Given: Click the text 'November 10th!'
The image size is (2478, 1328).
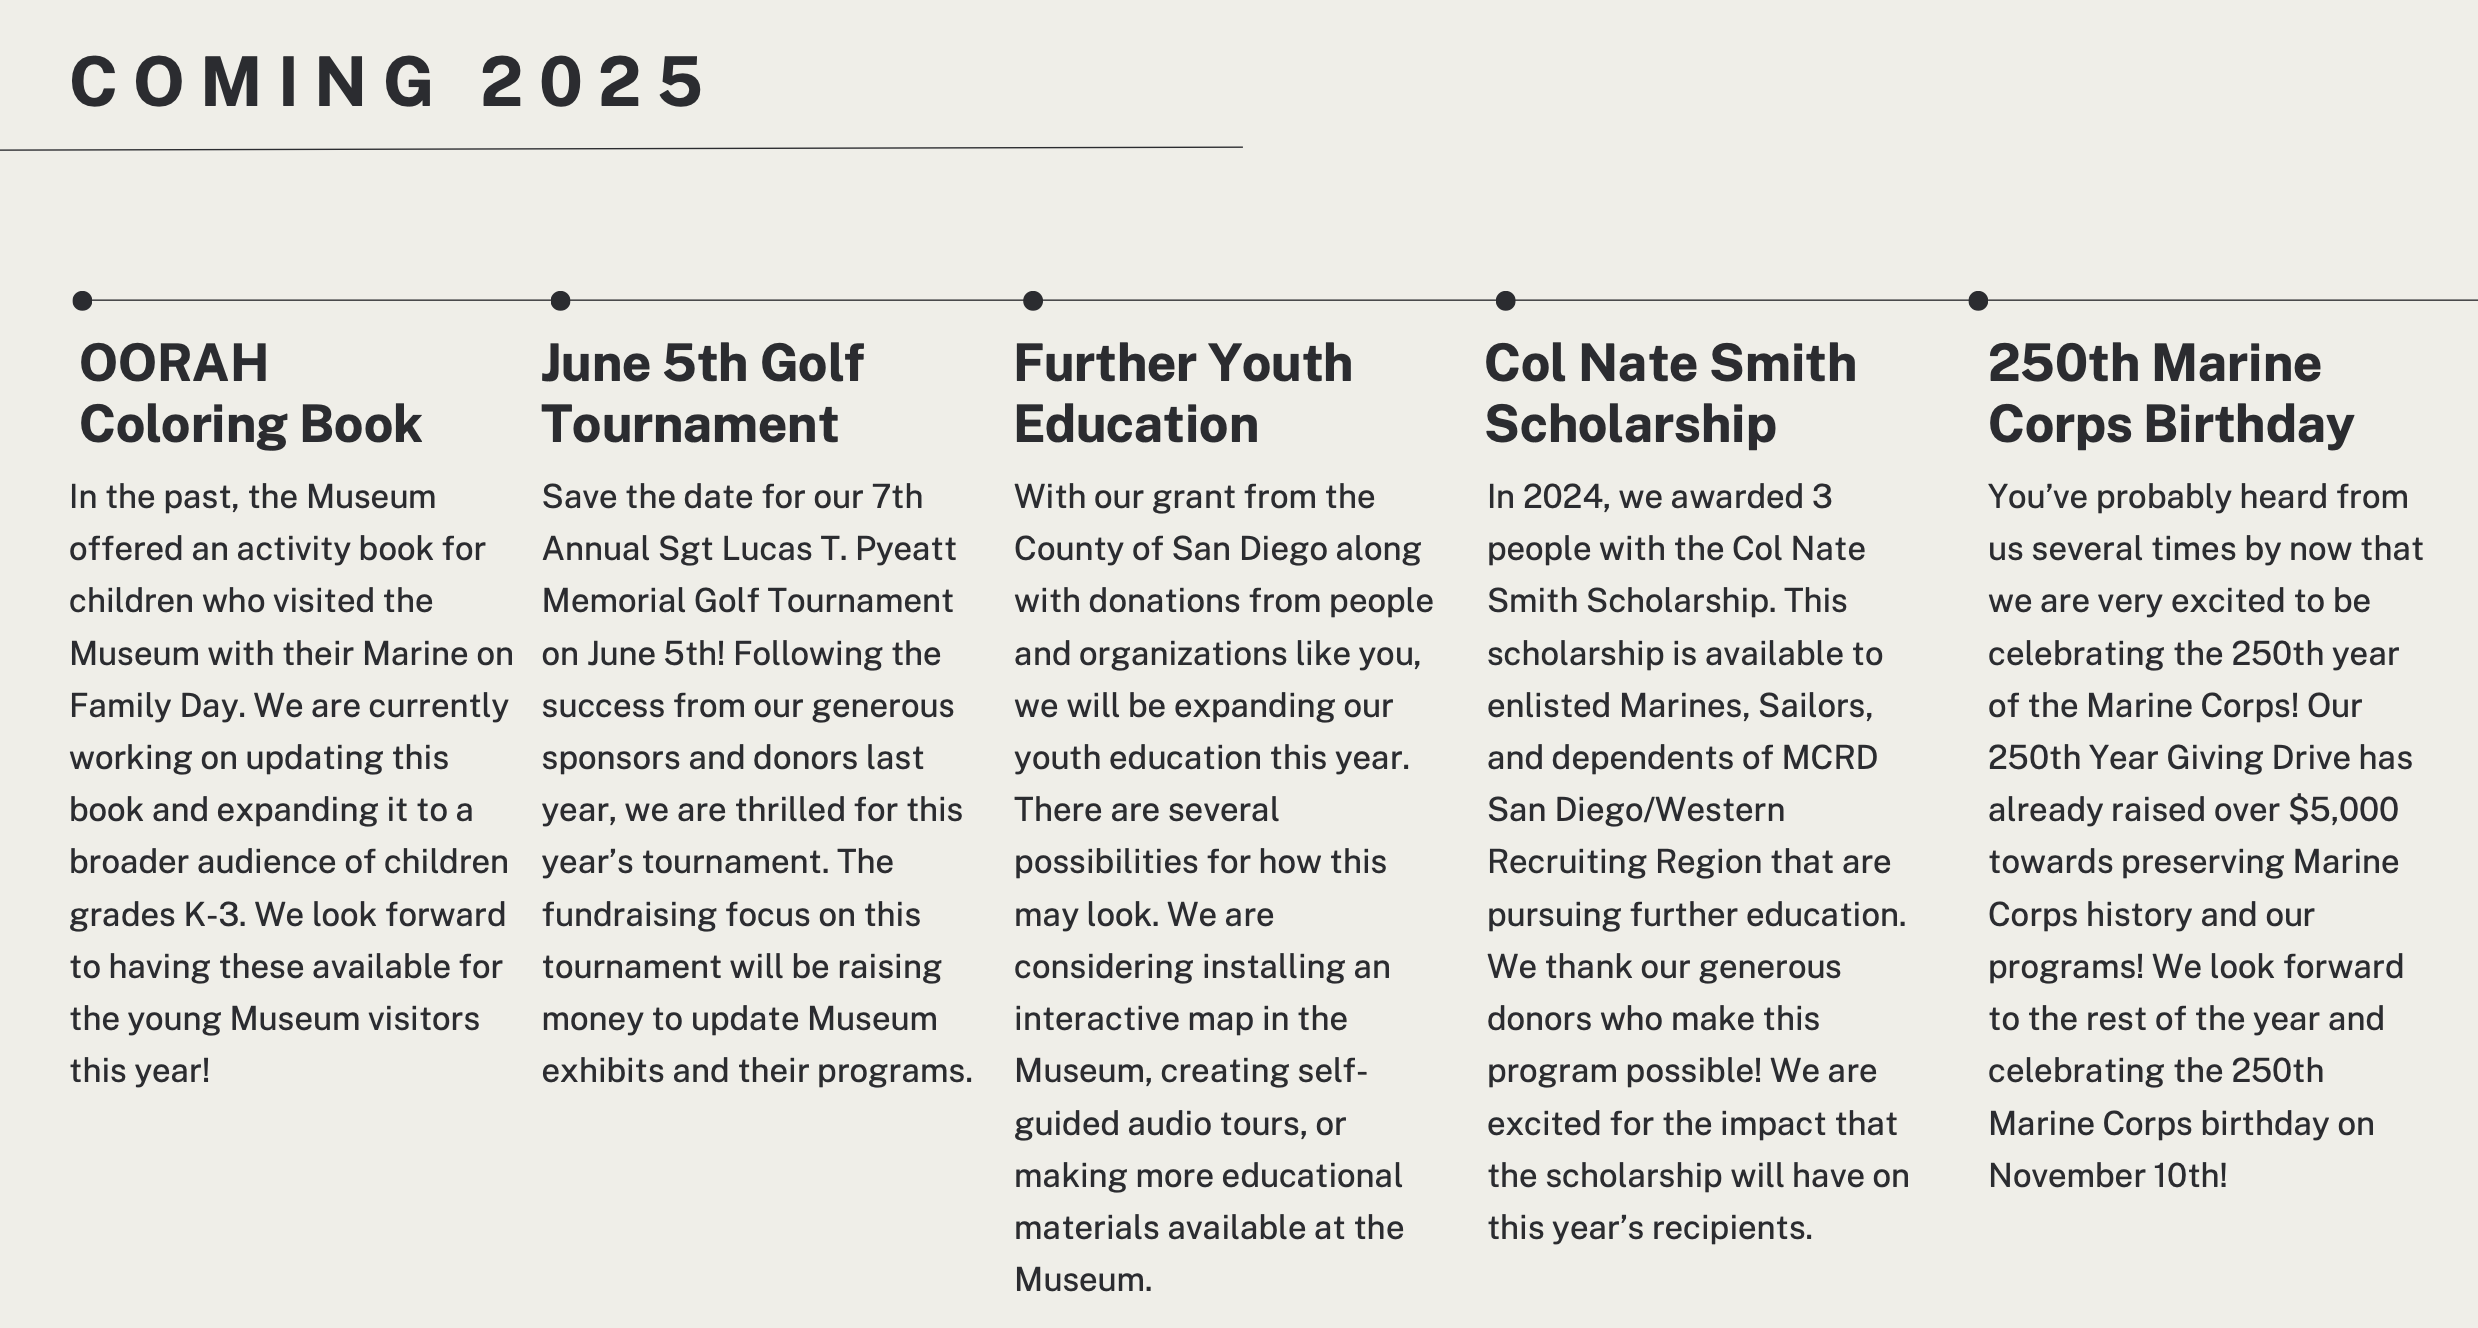Looking at the screenshot, I should pos(2107,1176).
